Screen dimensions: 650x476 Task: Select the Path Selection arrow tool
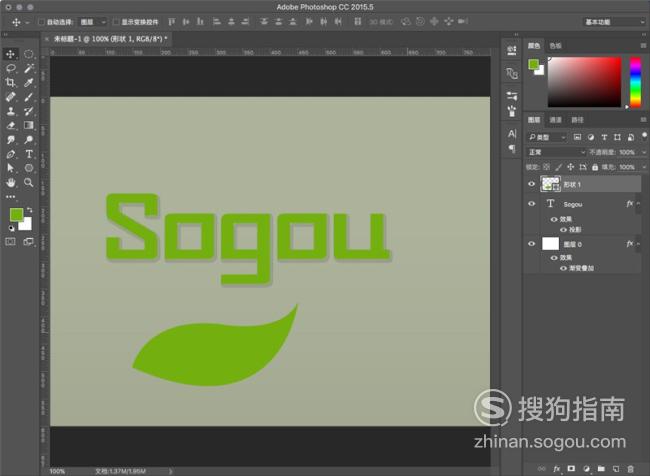(x=10, y=168)
